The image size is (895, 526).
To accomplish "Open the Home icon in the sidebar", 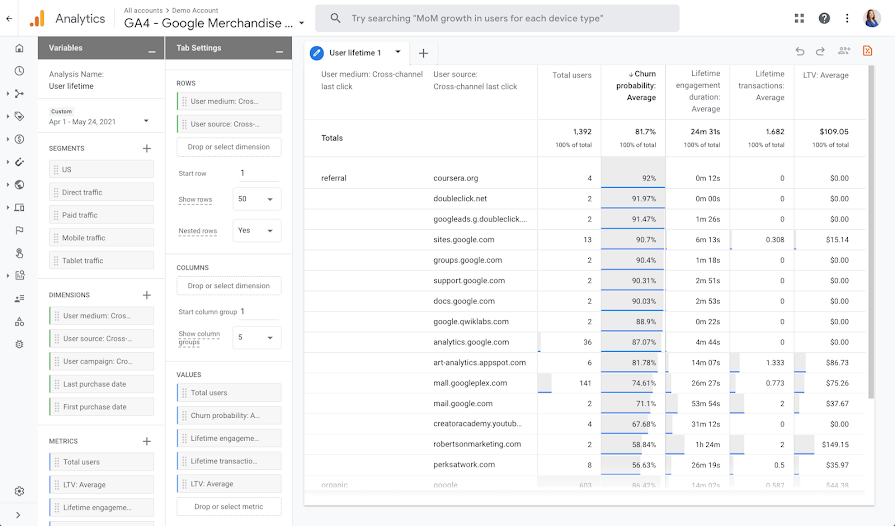I will tap(19, 48).
